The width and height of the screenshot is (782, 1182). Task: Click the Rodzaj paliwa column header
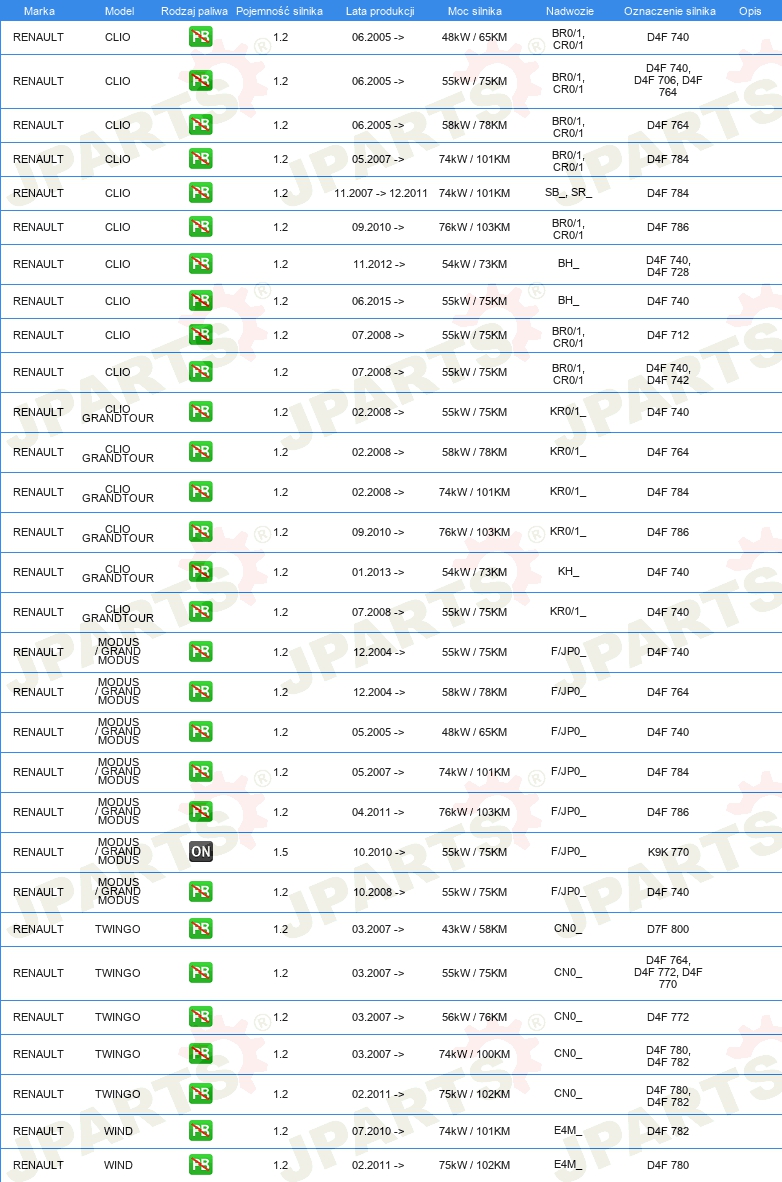tap(195, 11)
